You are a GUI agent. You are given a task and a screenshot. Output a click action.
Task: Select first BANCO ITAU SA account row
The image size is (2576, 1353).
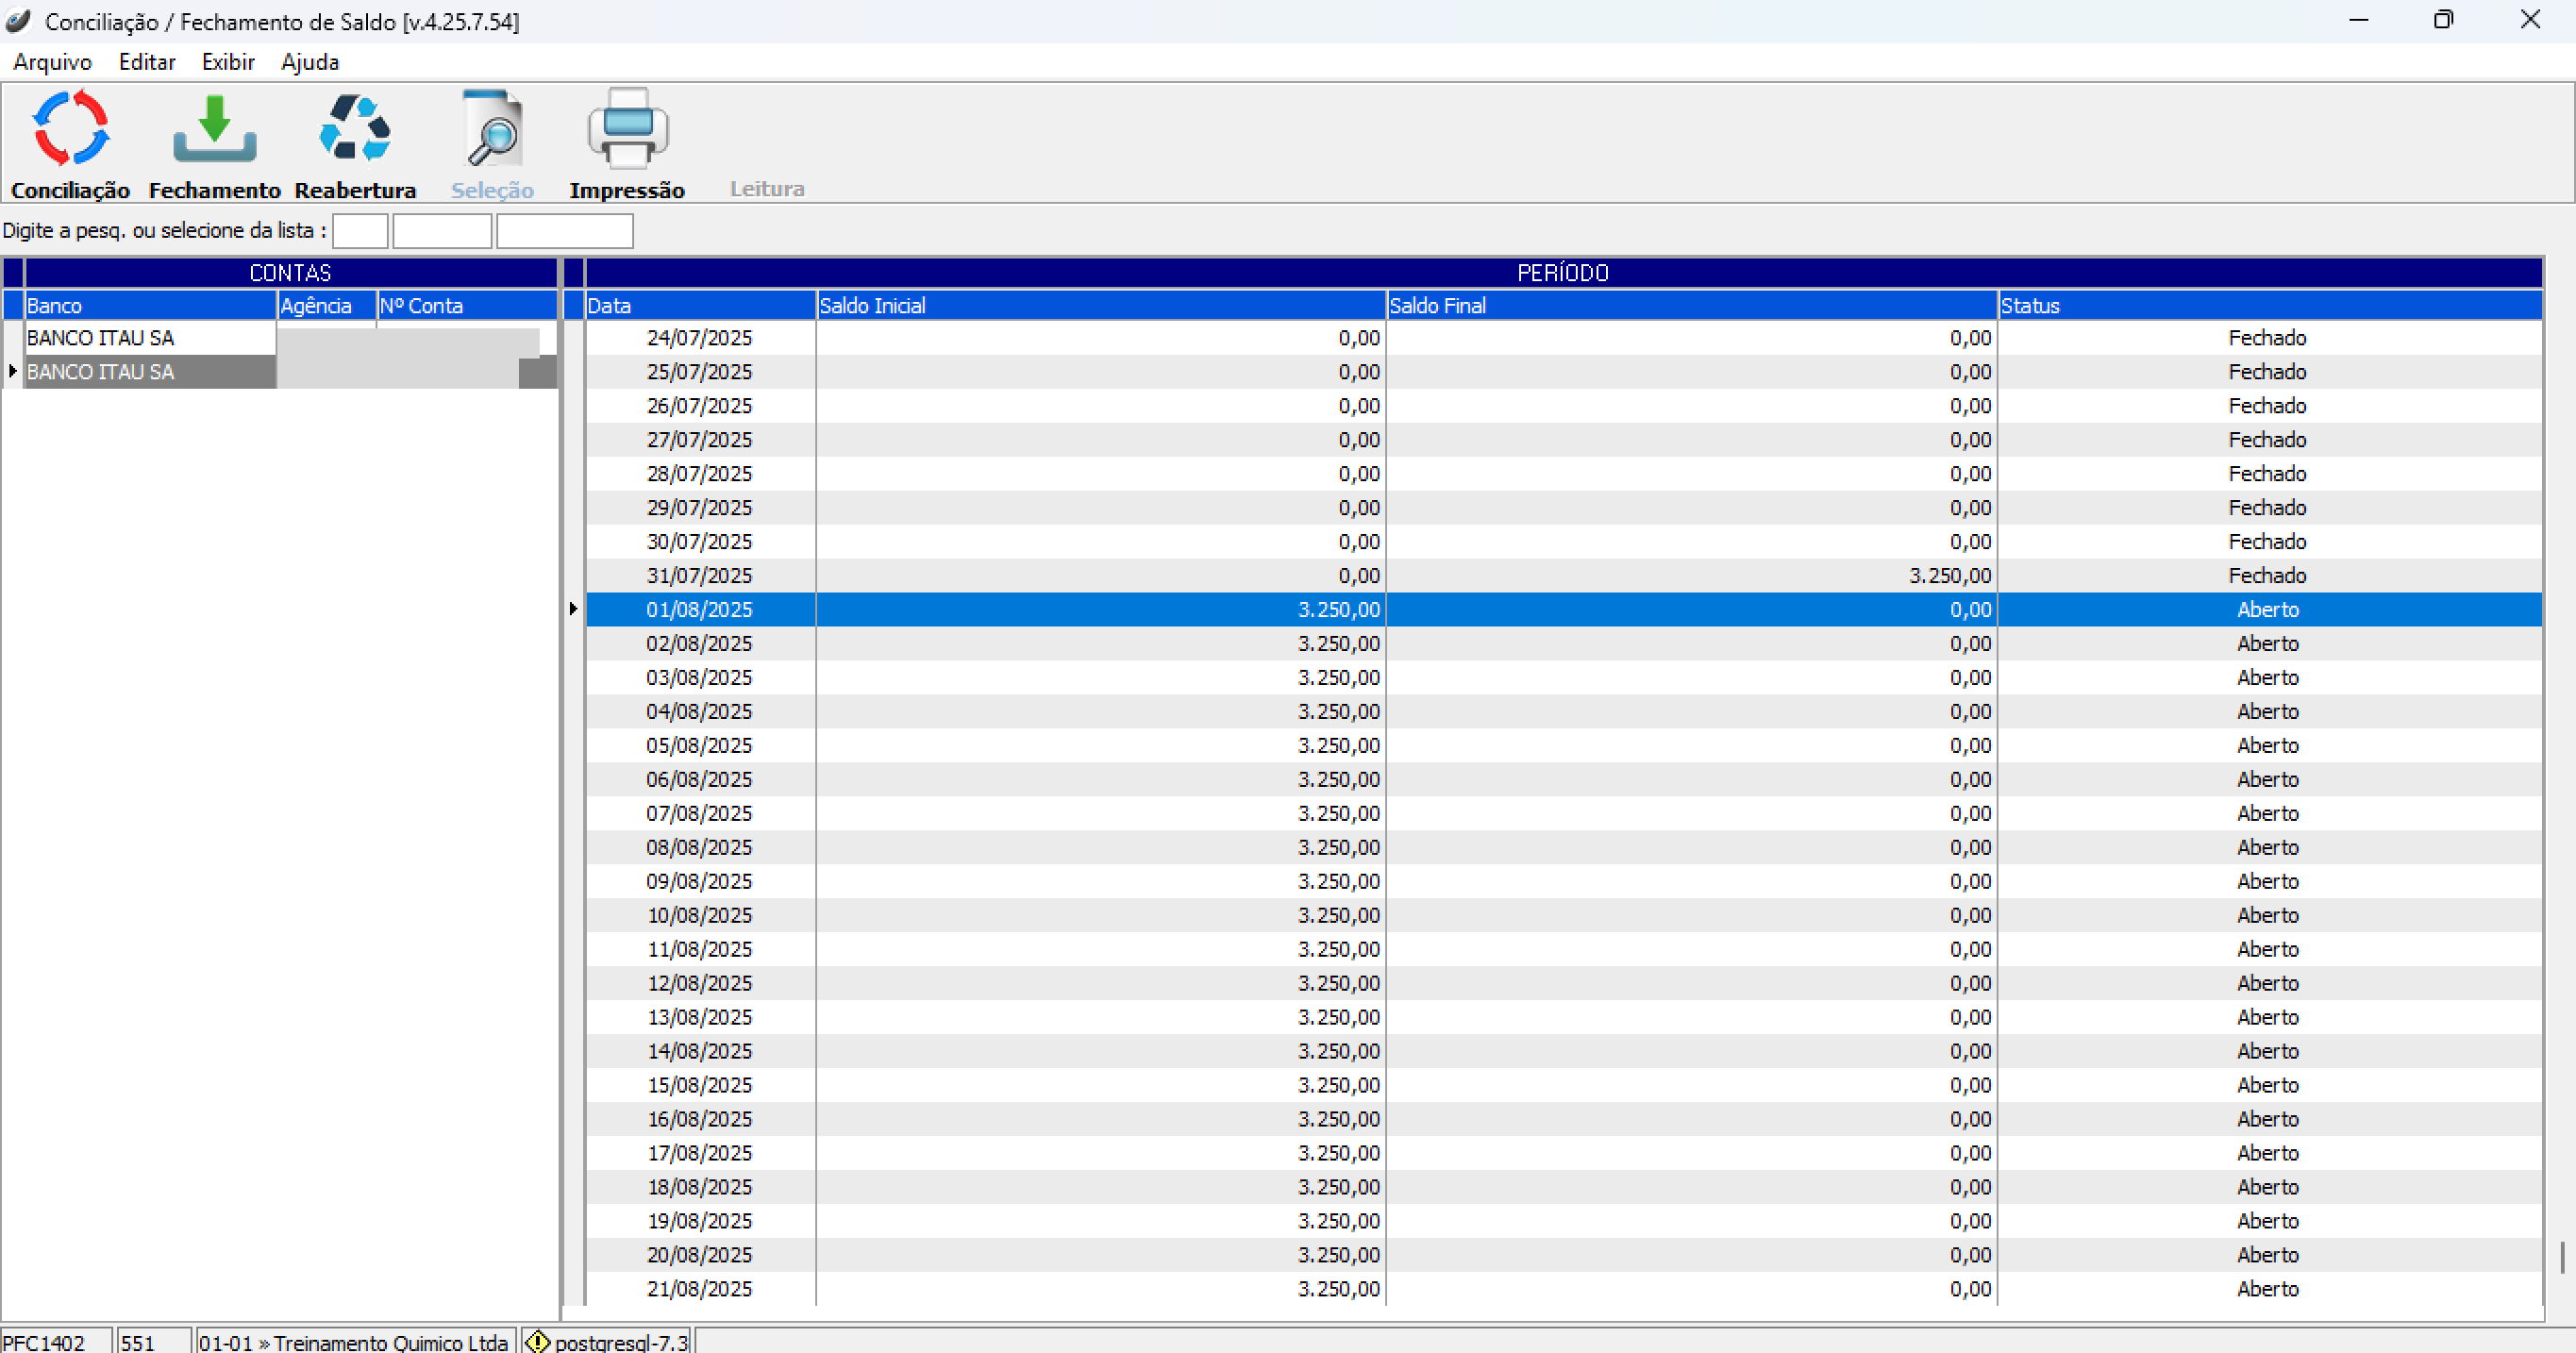point(150,338)
